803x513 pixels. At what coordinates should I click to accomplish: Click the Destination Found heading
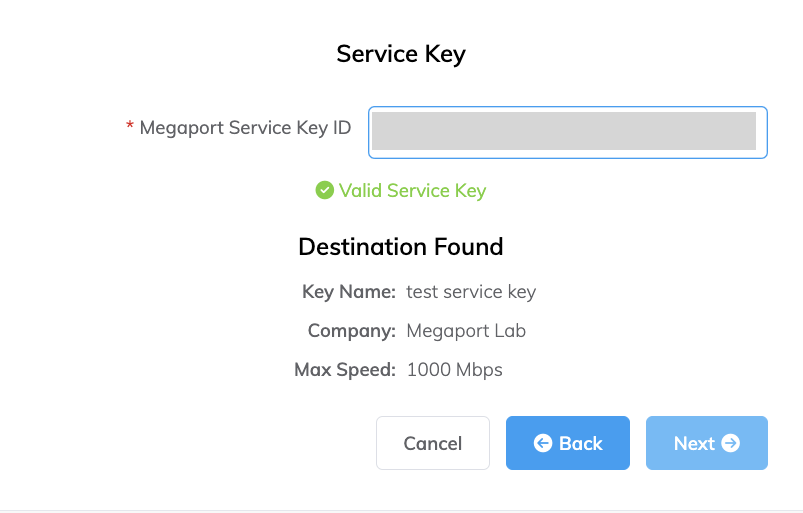[401, 247]
